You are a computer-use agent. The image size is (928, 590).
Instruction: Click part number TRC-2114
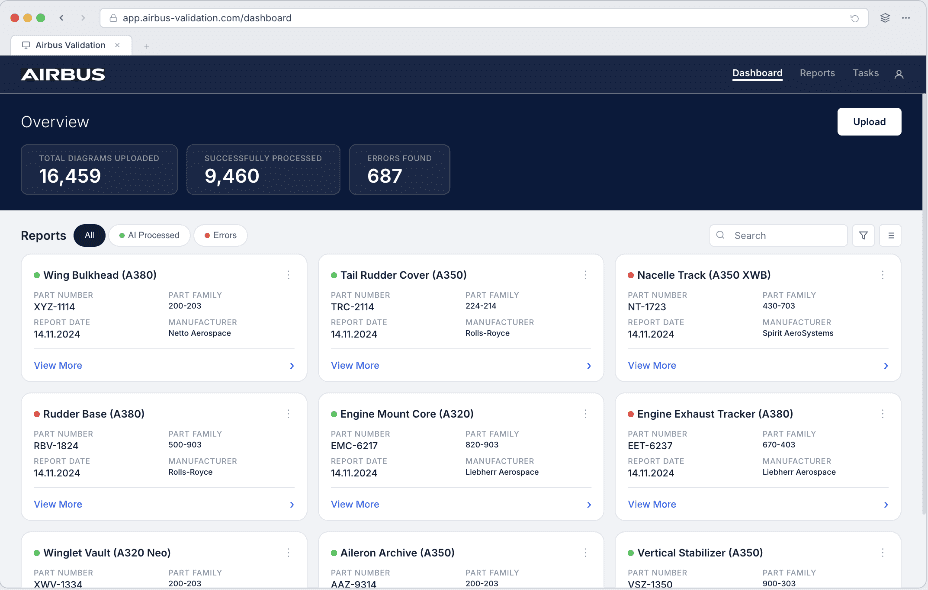(x=352, y=307)
